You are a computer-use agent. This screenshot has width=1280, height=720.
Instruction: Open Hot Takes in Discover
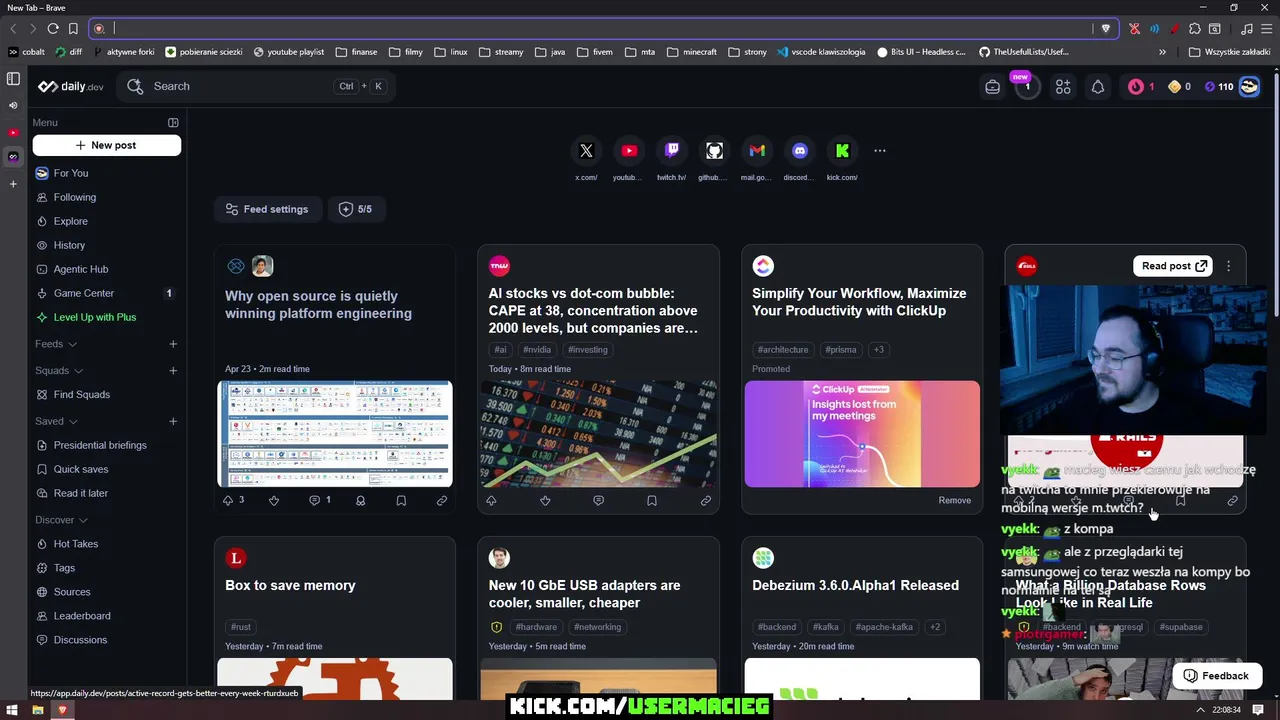(107, 544)
